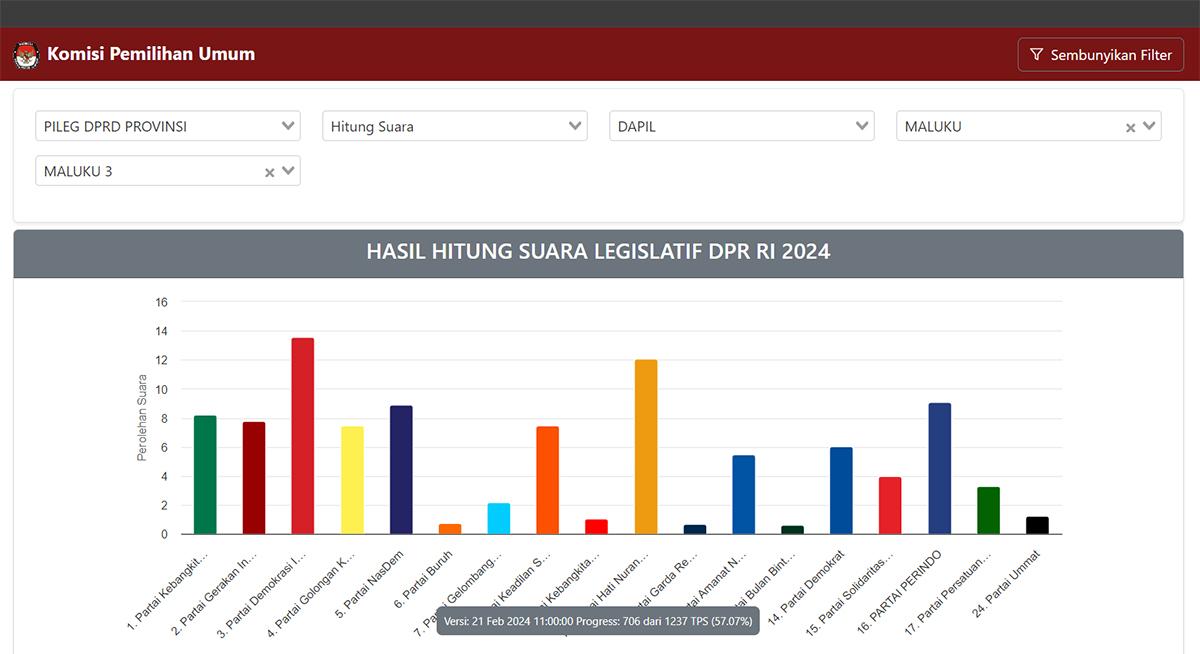Click the version progress tooltip
The image size is (1200, 654).
pyautogui.click(x=598, y=621)
